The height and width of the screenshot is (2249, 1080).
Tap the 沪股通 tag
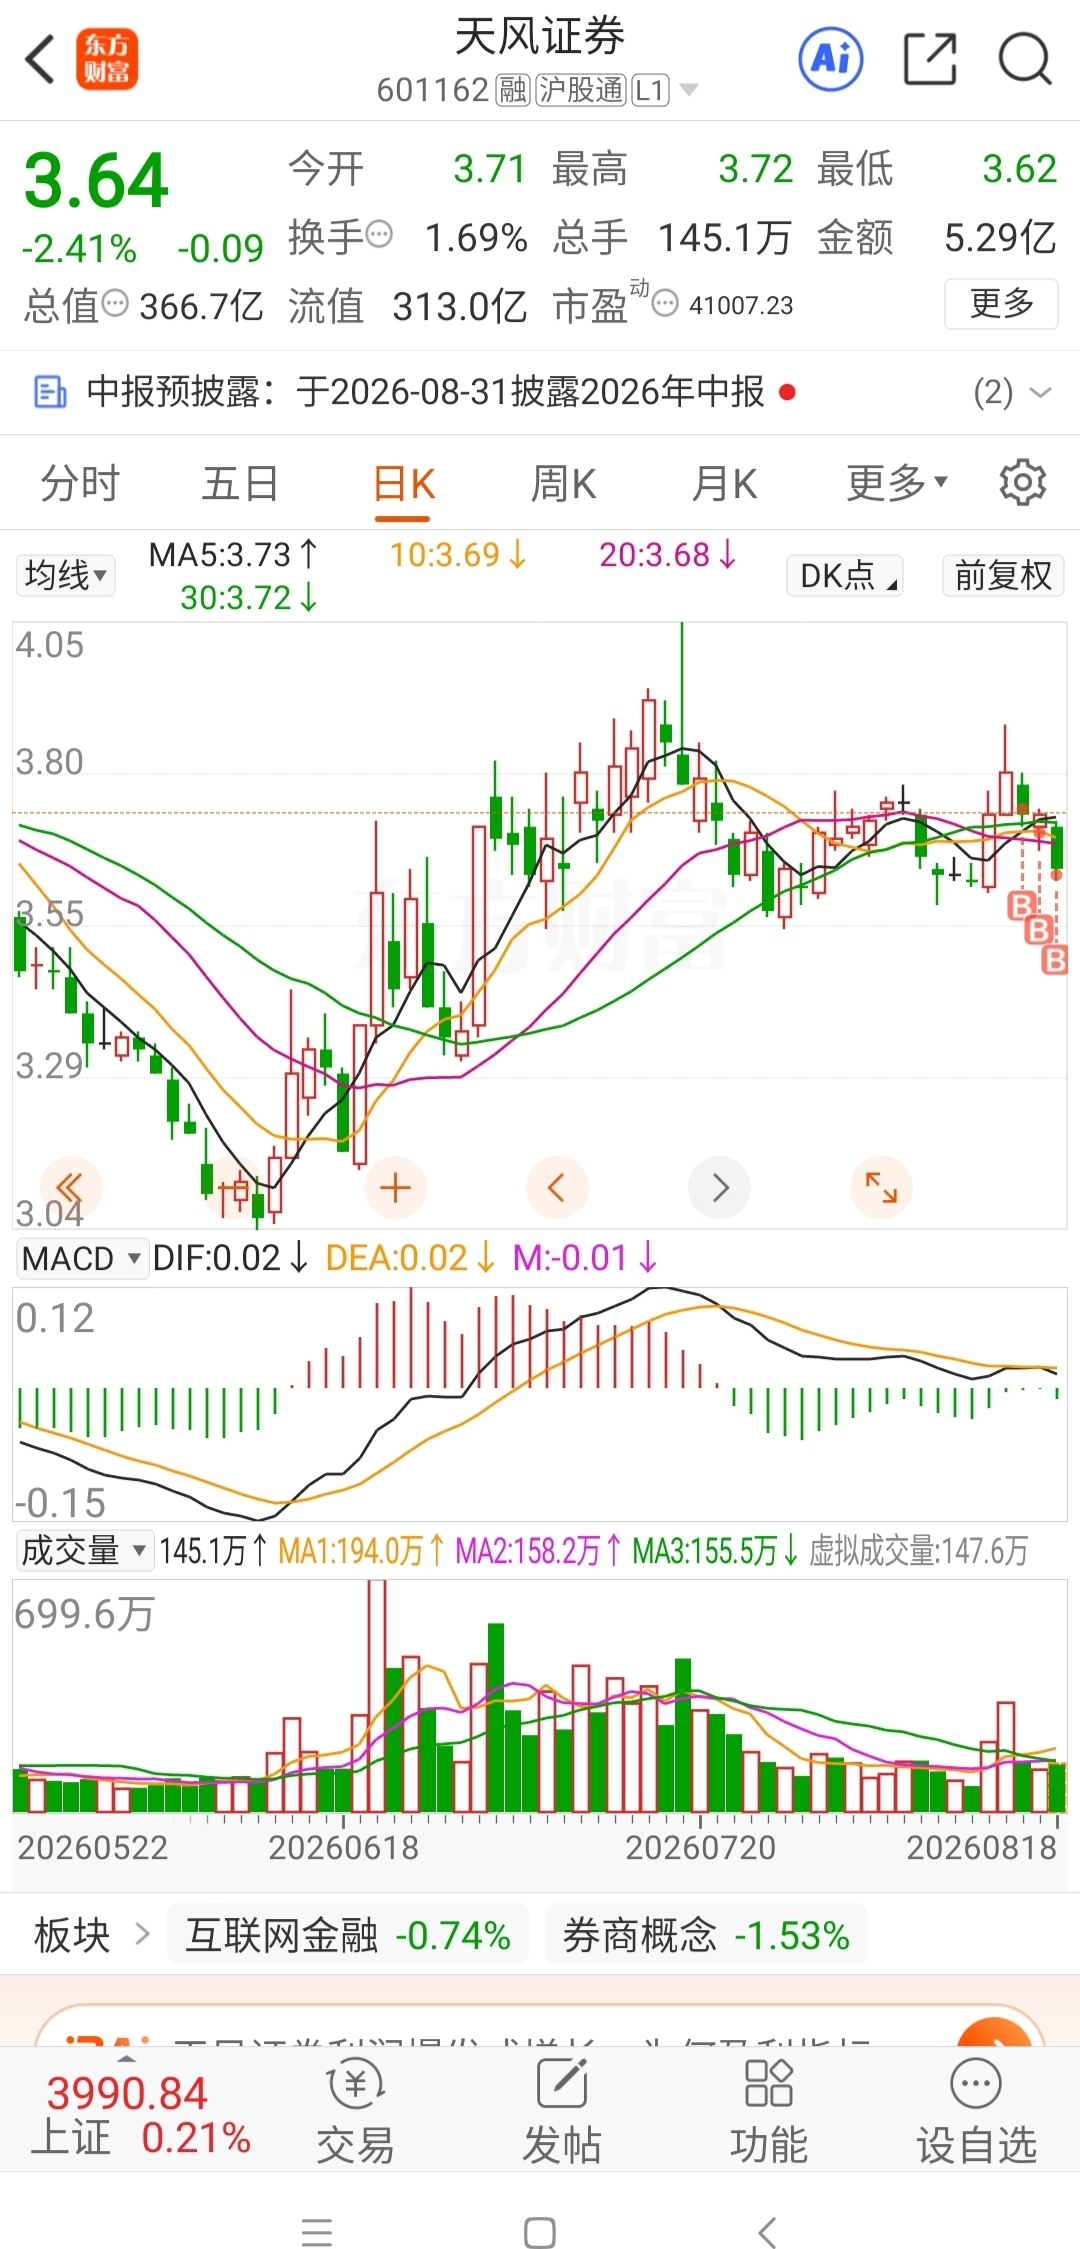pyautogui.click(x=581, y=90)
